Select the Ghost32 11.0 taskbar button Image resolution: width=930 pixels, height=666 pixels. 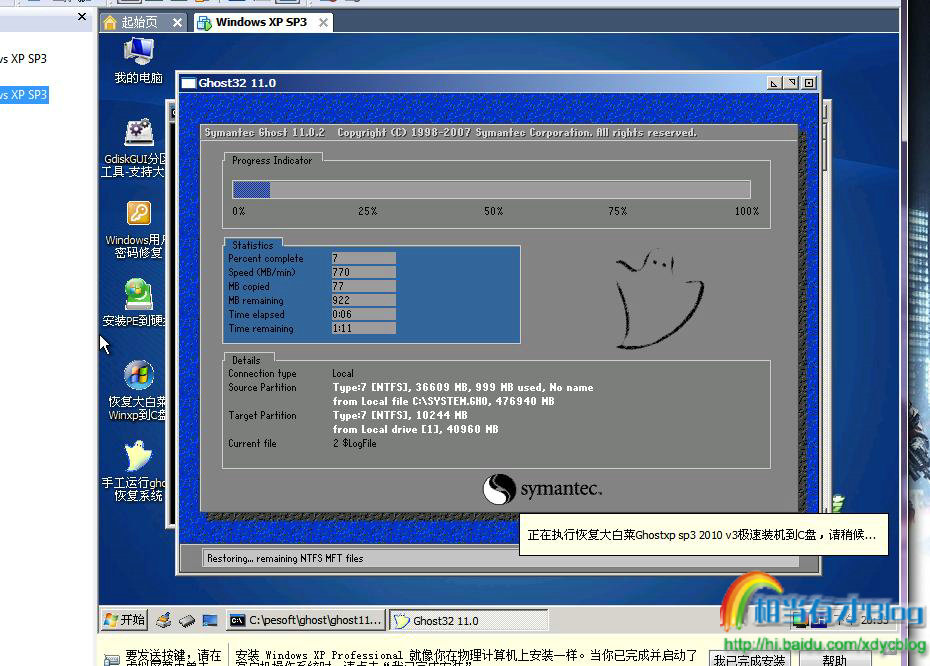469,620
